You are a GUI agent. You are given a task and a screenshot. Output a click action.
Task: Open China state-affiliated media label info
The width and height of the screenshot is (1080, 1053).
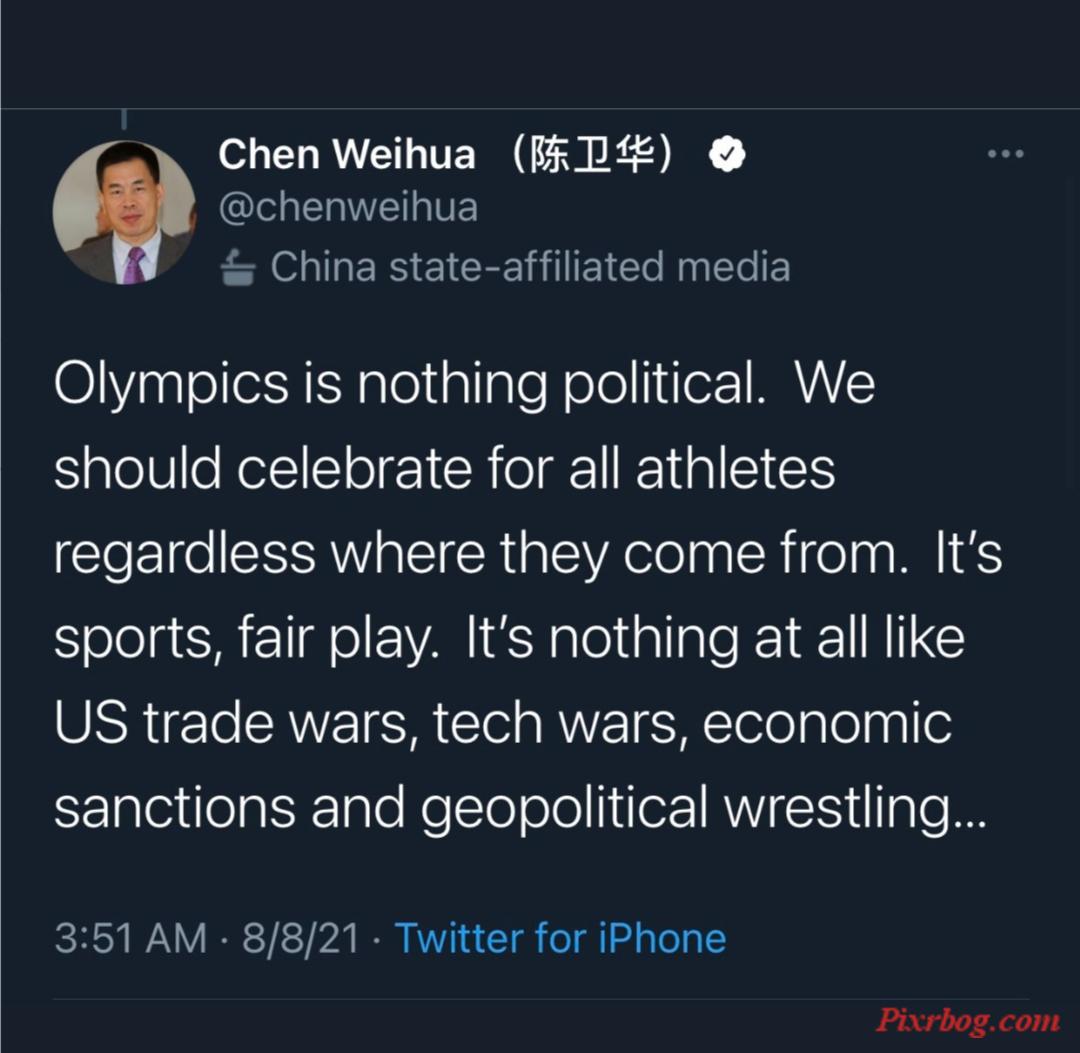click(530, 267)
